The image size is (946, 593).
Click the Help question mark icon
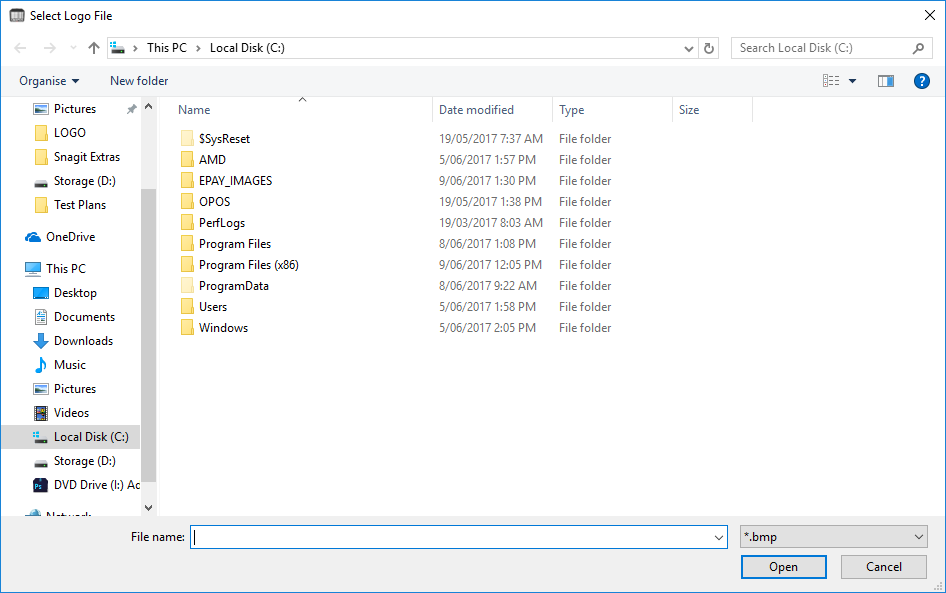point(922,81)
